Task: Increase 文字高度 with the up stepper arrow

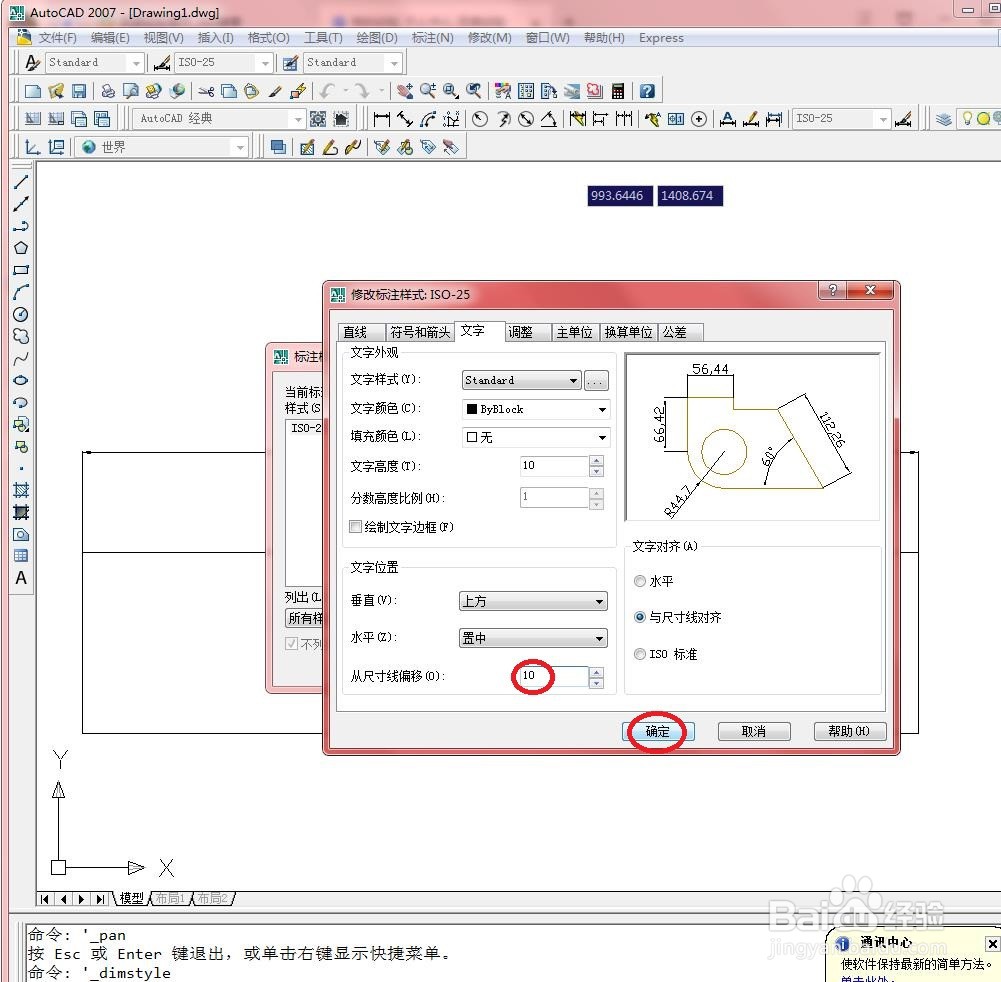Action: 597,461
